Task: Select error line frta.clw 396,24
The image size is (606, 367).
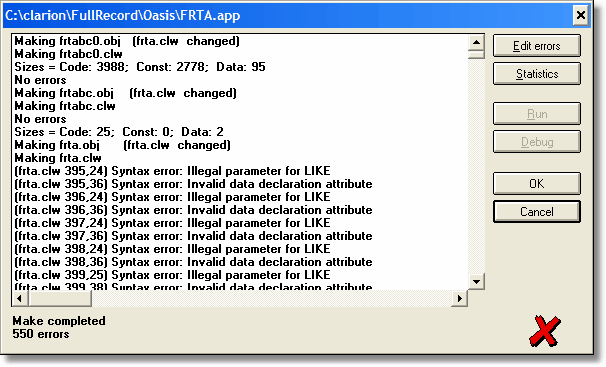Action: pyautogui.click(x=172, y=197)
